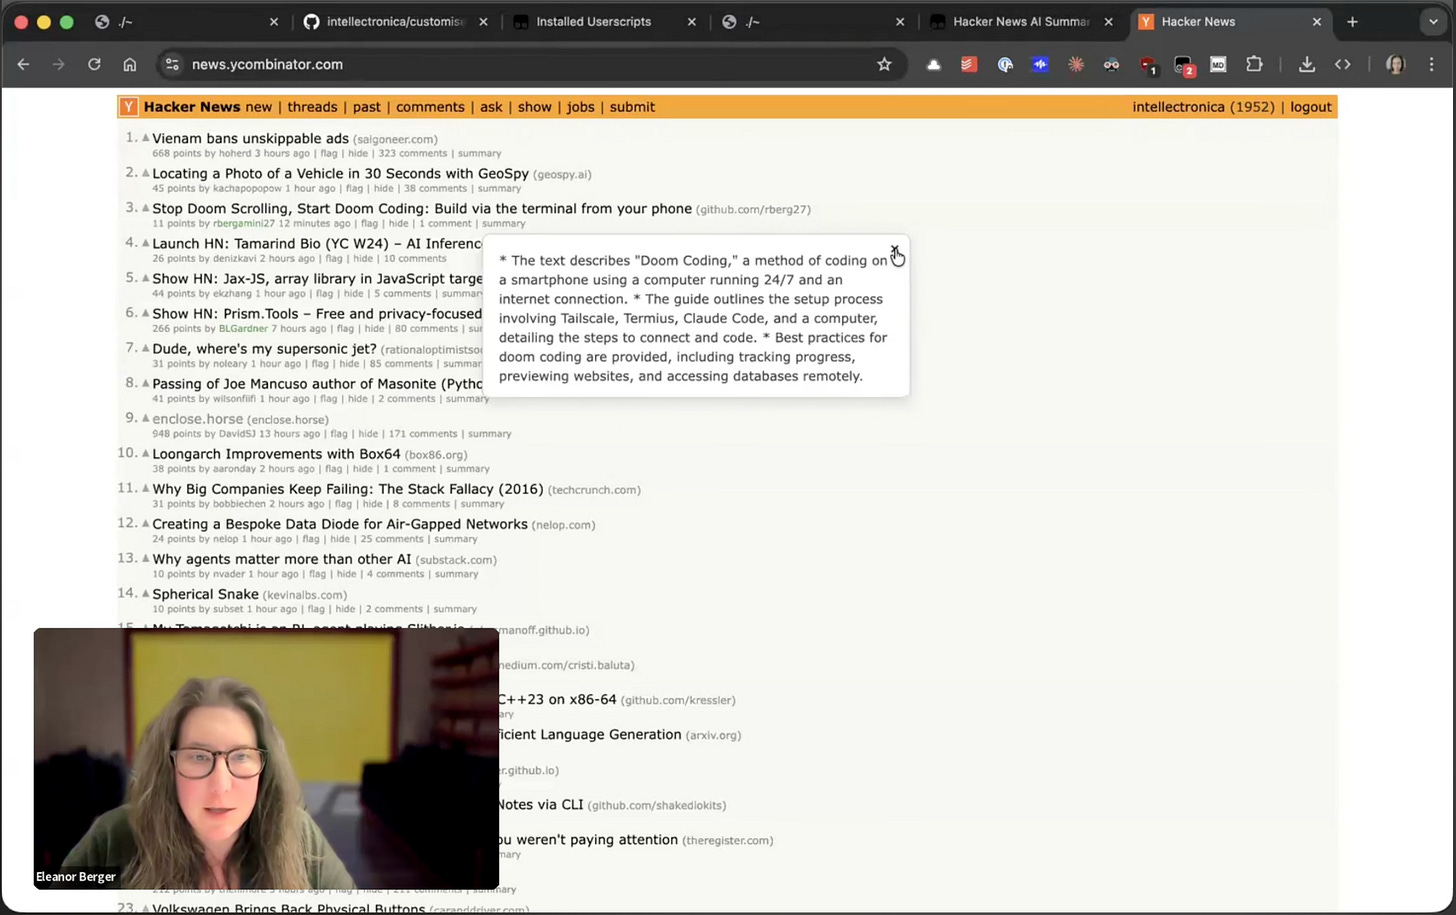This screenshot has width=1456, height=915.
Task: Go back using the browser back arrow
Action: click(x=23, y=64)
